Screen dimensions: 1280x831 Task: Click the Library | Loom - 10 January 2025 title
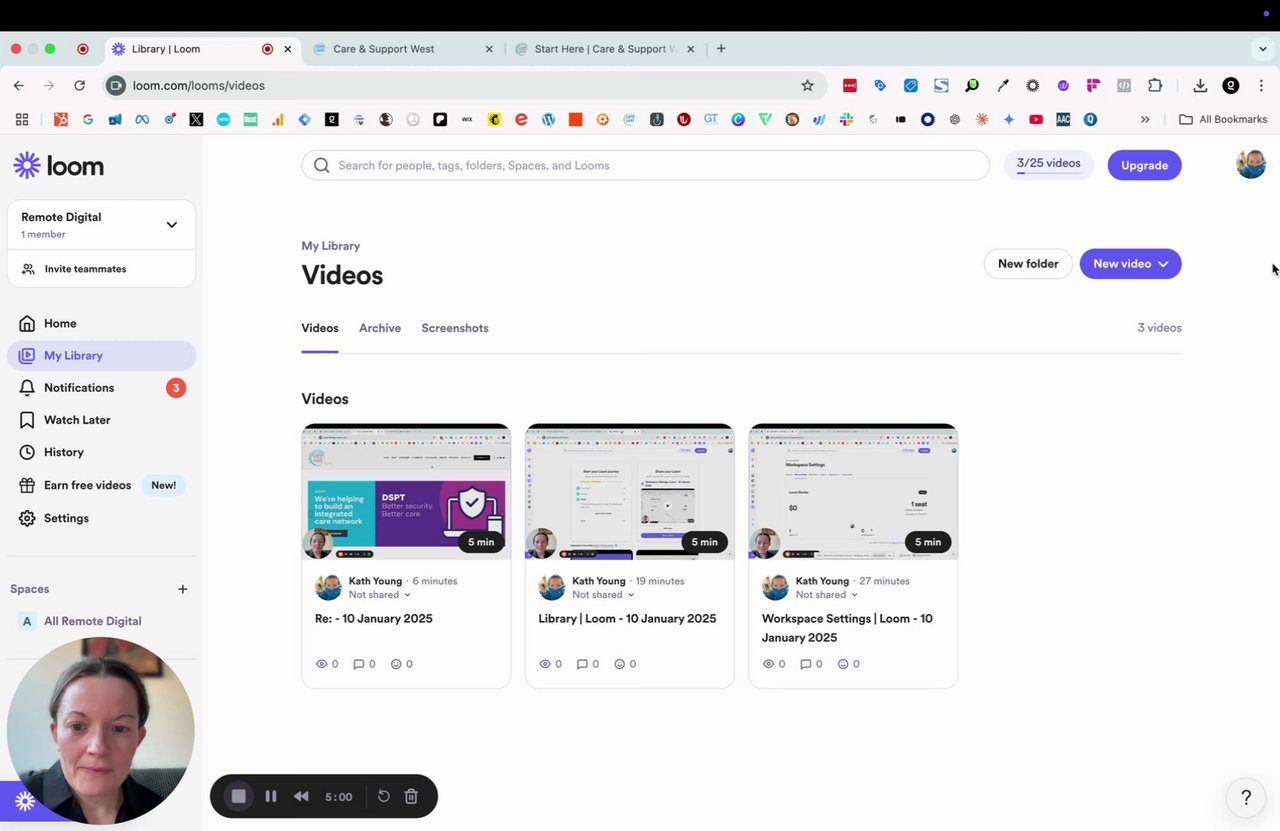click(x=627, y=619)
